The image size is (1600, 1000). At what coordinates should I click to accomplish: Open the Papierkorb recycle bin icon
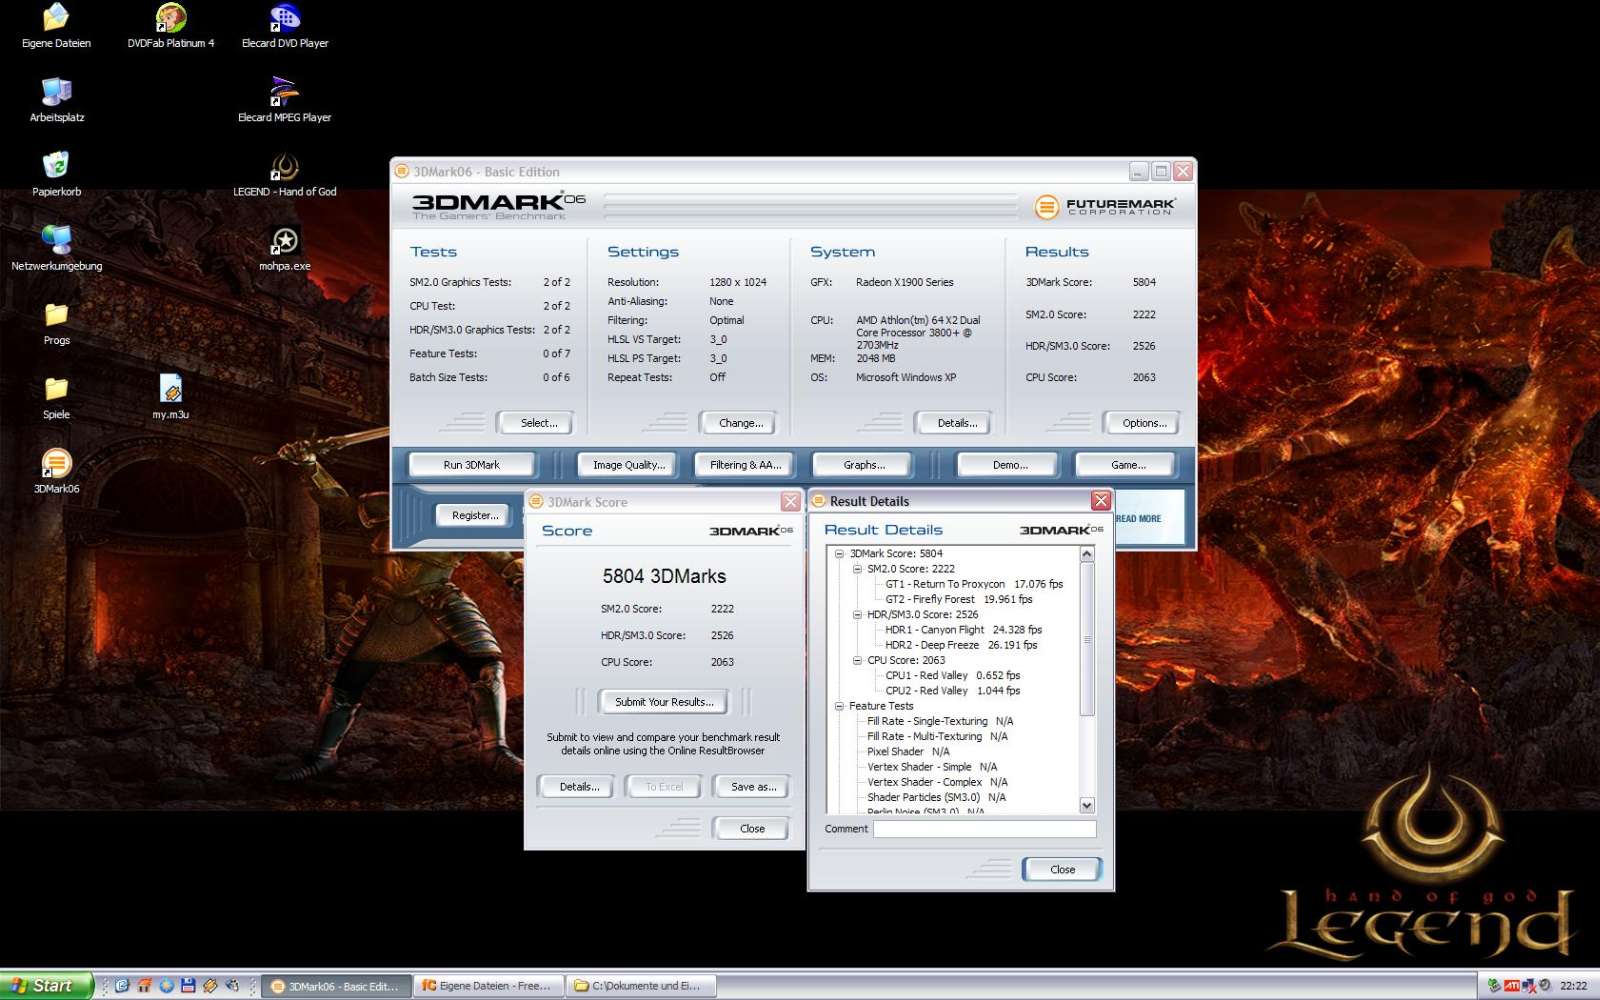pyautogui.click(x=56, y=174)
